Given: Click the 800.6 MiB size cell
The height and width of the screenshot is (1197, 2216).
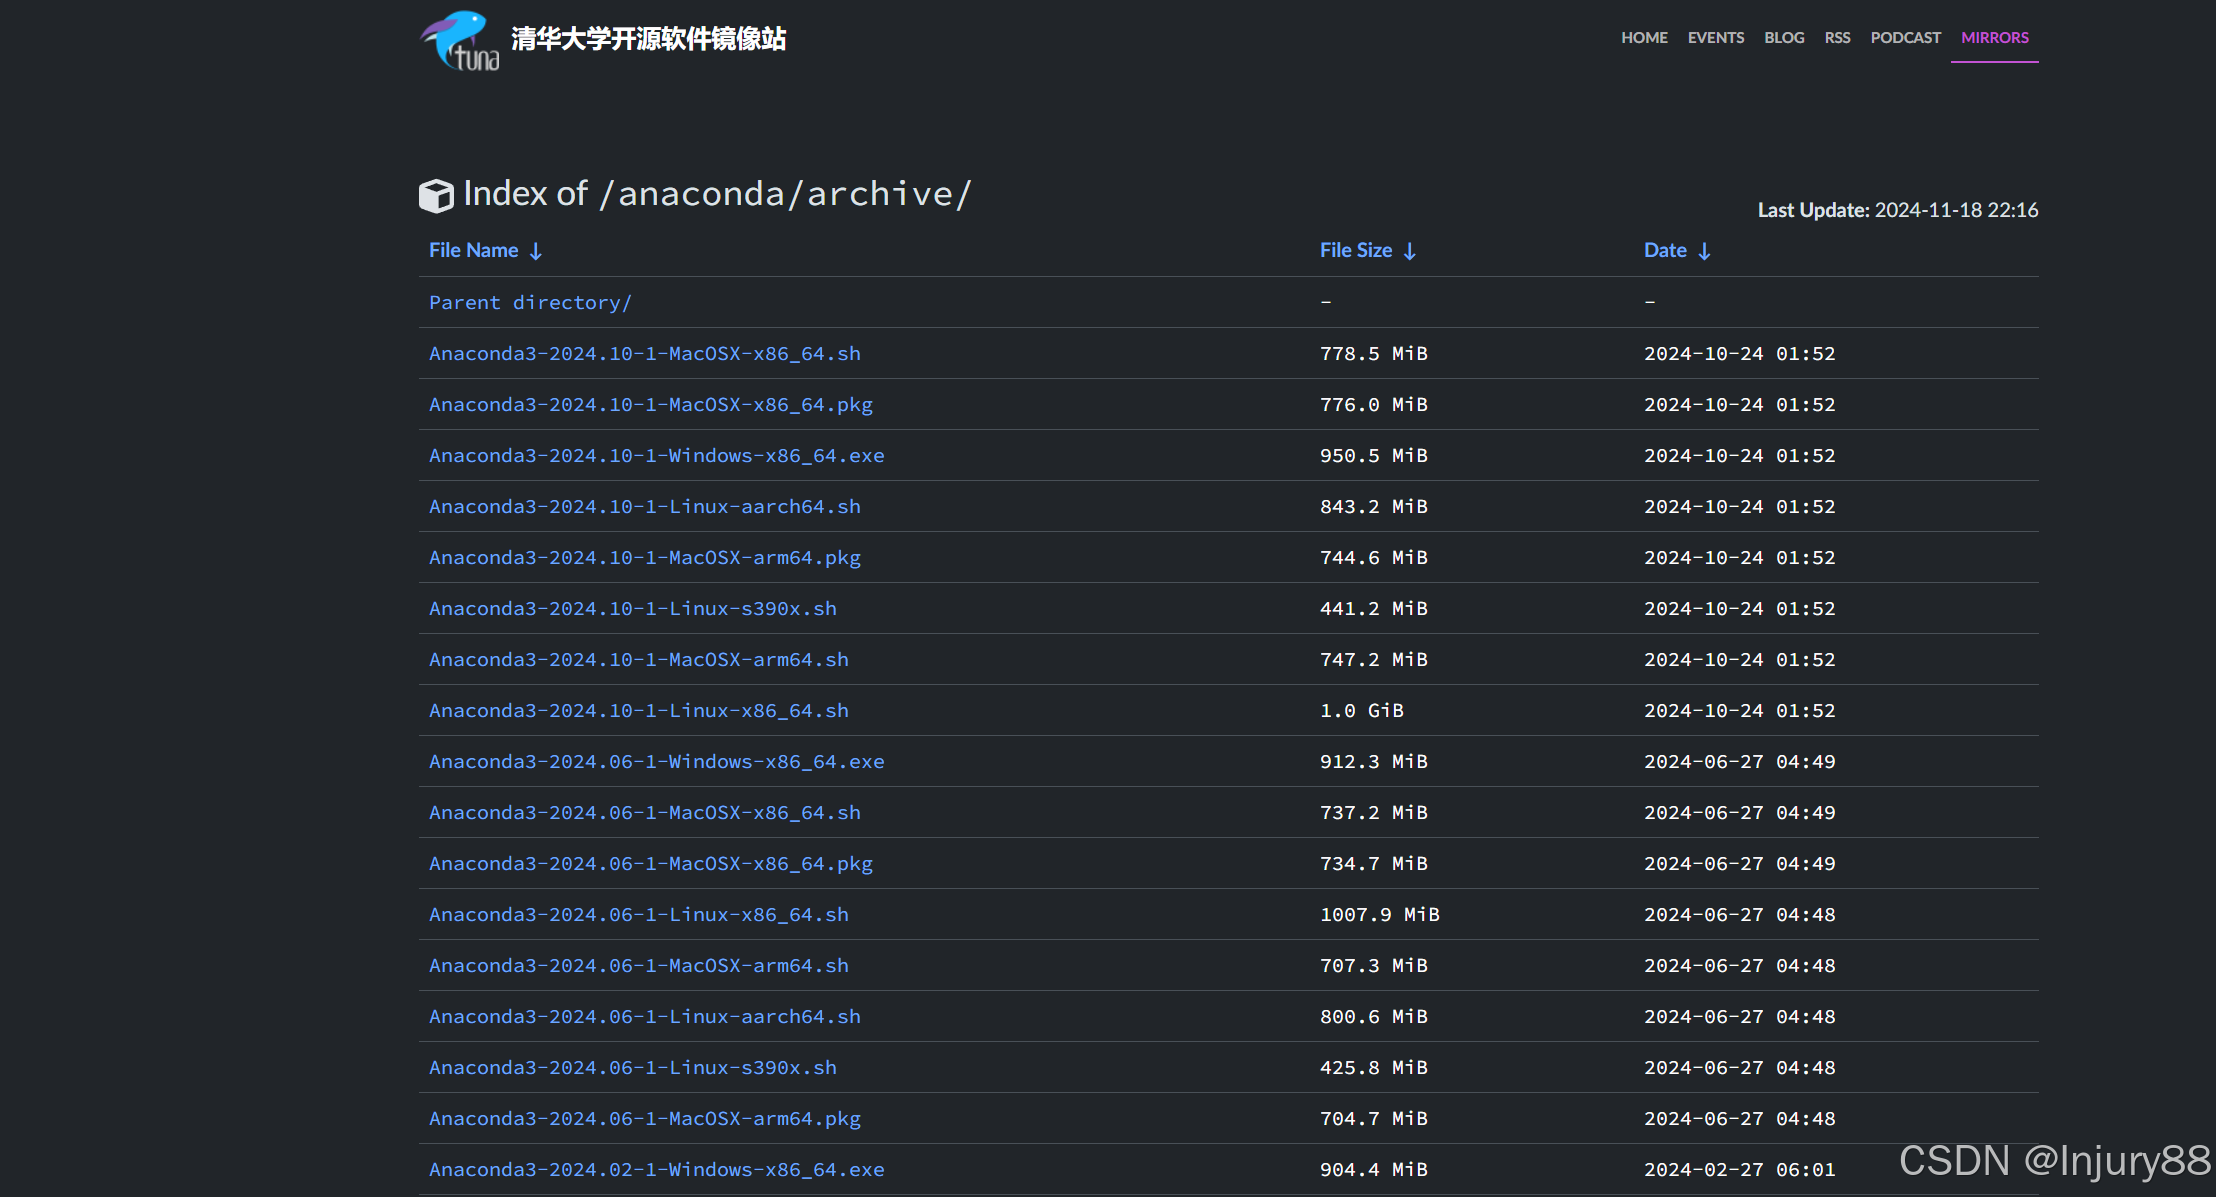Looking at the screenshot, I should [x=1374, y=1017].
